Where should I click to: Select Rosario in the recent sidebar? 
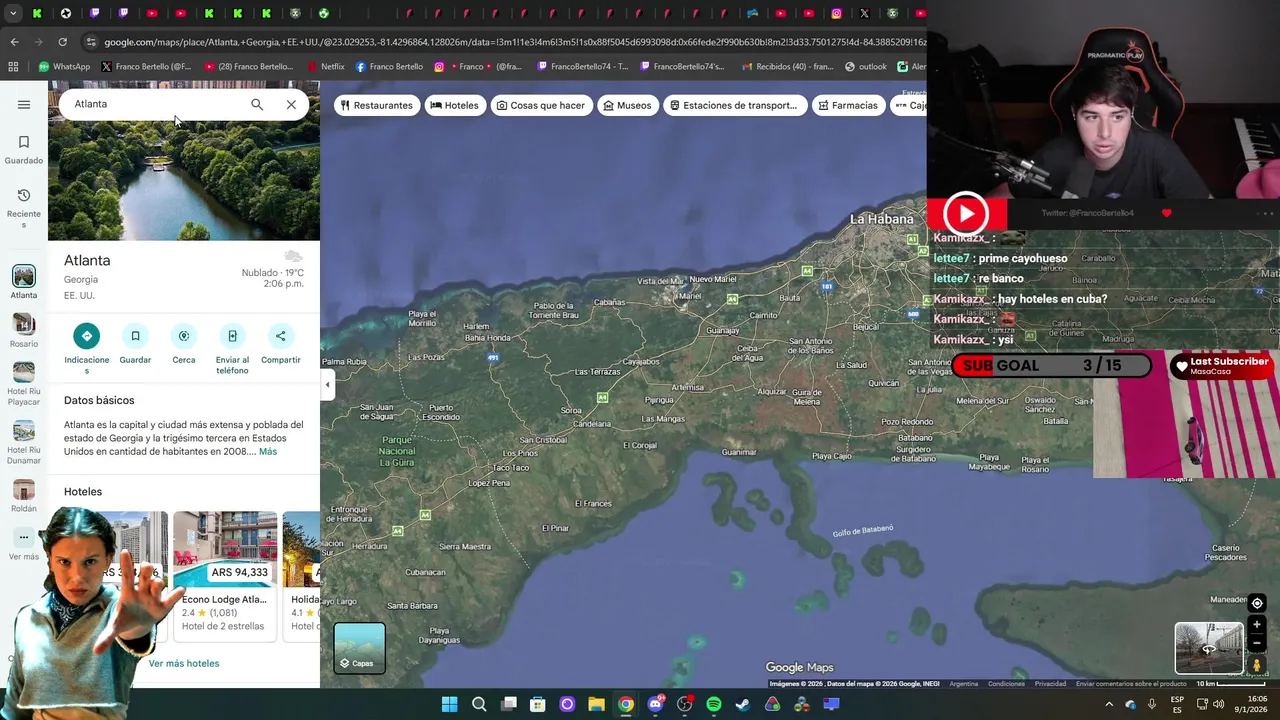coord(24,330)
